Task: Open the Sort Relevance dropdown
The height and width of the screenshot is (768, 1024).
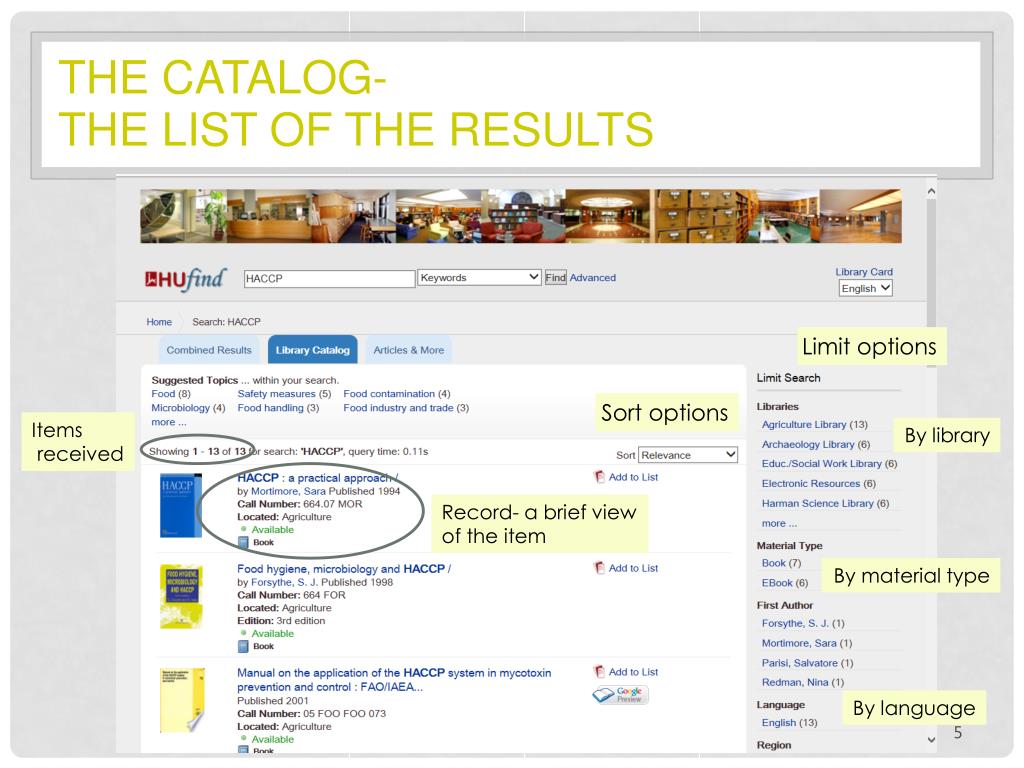Action: (688, 455)
